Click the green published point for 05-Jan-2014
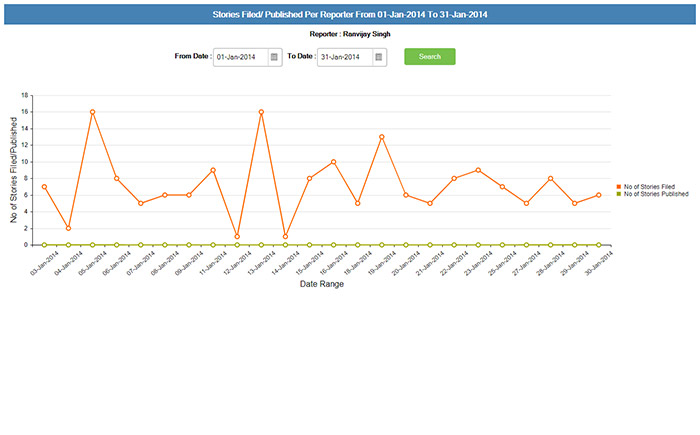The height and width of the screenshot is (435, 700). tap(92, 245)
